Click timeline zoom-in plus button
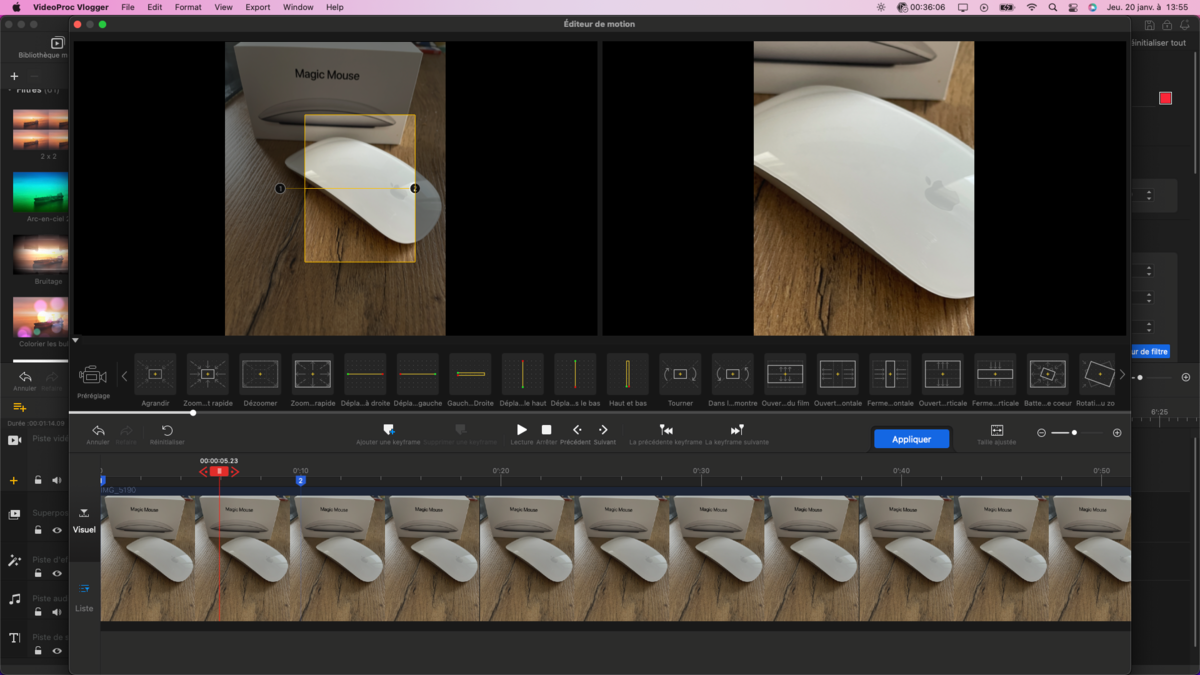The image size is (1200, 675). pyautogui.click(x=1117, y=433)
